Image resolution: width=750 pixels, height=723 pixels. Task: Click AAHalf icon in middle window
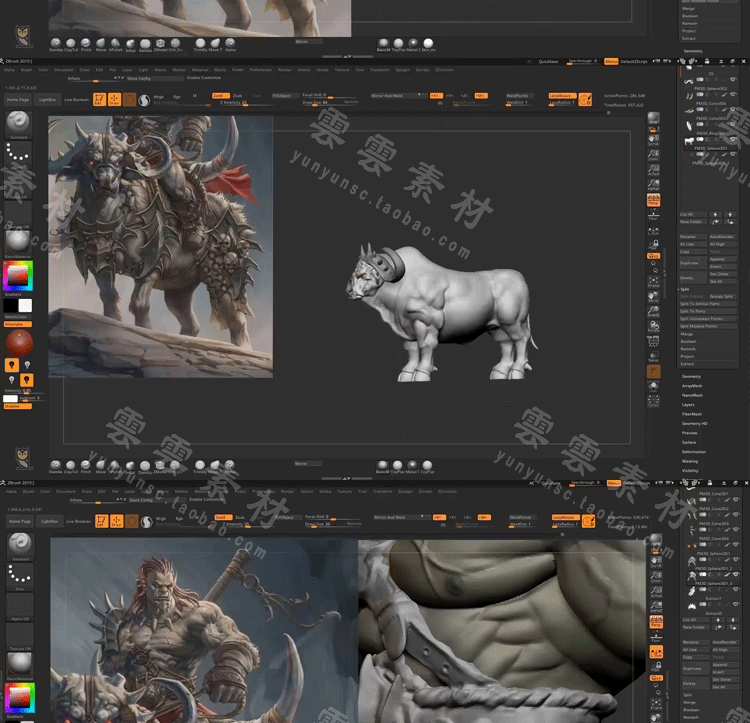[653, 185]
